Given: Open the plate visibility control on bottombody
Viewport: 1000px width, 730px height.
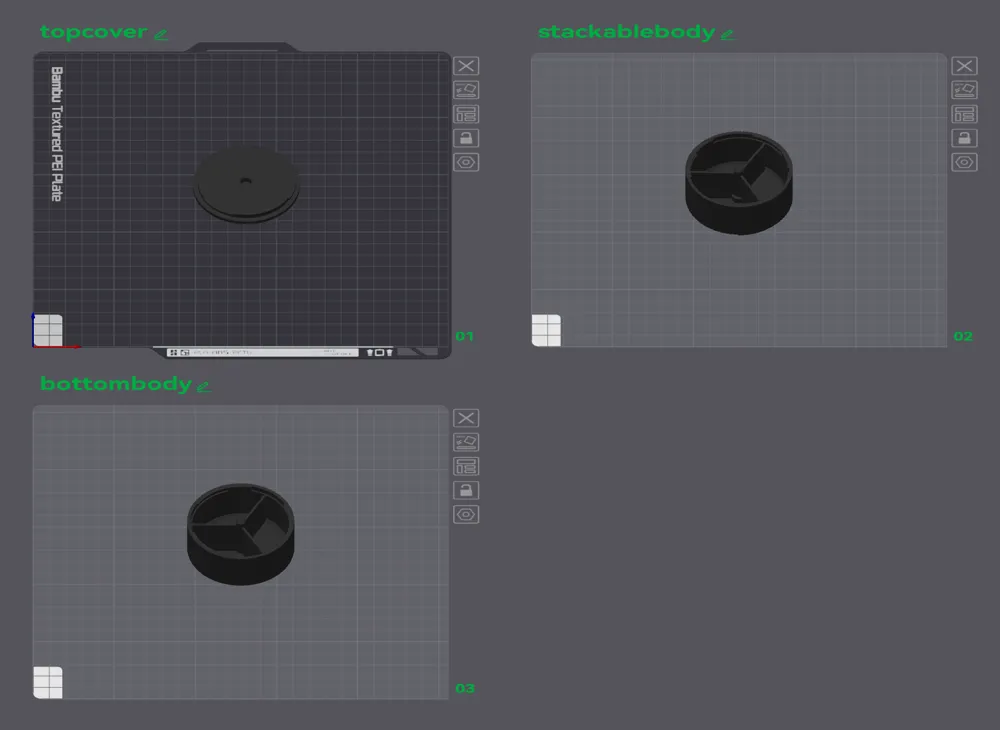Looking at the screenshot, I should tap(465, 514).
